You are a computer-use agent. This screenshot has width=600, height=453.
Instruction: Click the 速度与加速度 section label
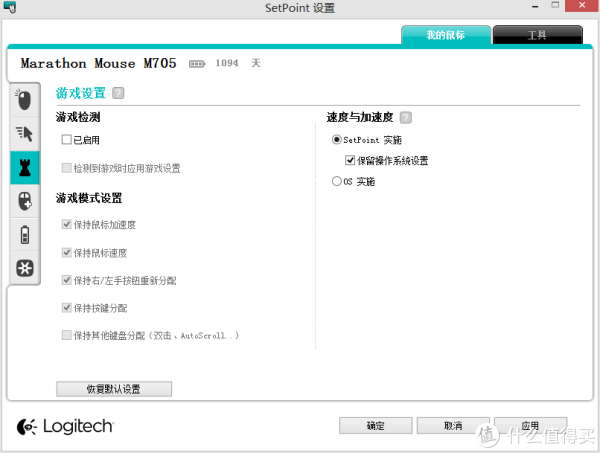pyautogui.click(x=360, y=117)
